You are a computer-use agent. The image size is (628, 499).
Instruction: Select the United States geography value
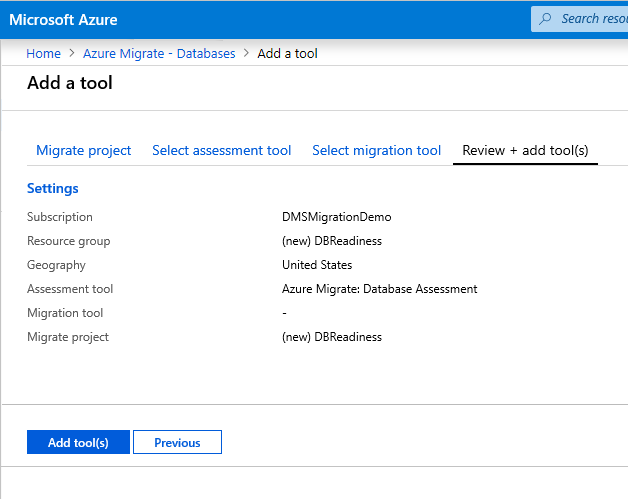(x=317, y=265)
